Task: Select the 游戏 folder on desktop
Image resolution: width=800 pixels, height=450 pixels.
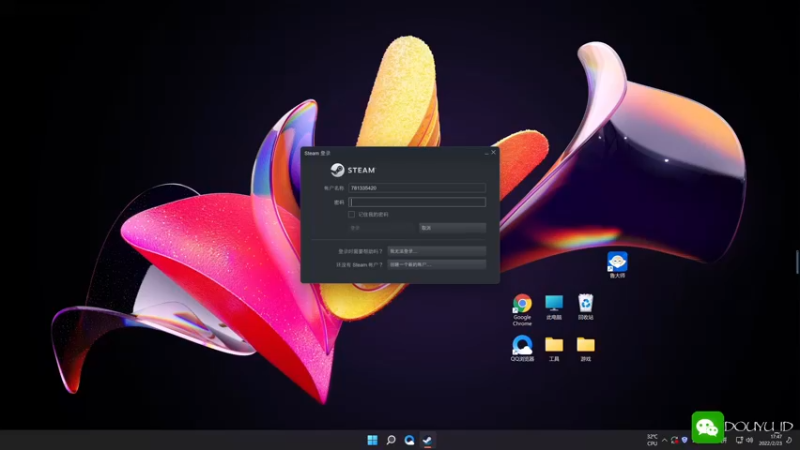Action: pos(585,349)
